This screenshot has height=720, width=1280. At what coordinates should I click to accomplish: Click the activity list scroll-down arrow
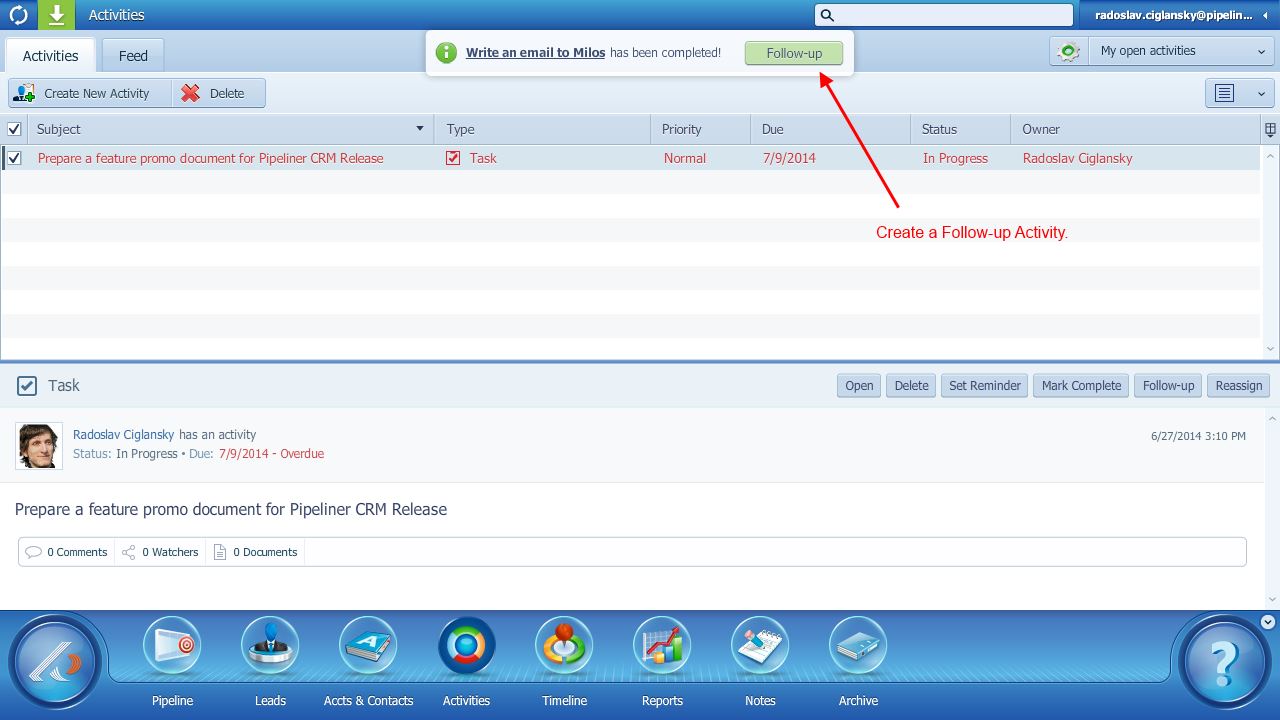(x=1271, y=350)
